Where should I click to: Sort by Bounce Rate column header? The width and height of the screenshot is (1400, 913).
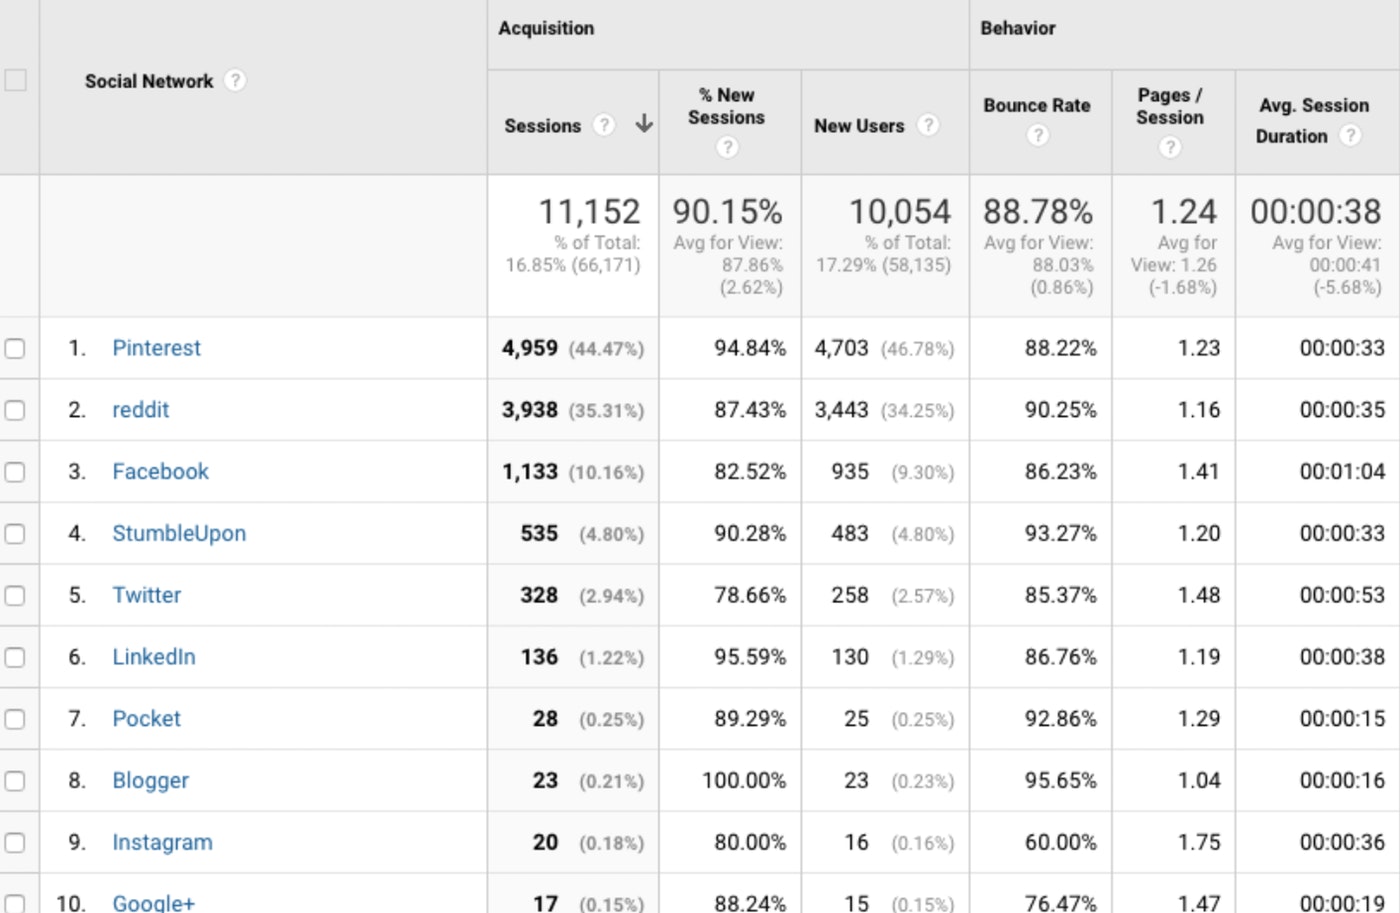pyautogui.click(x=1037, y=105)
